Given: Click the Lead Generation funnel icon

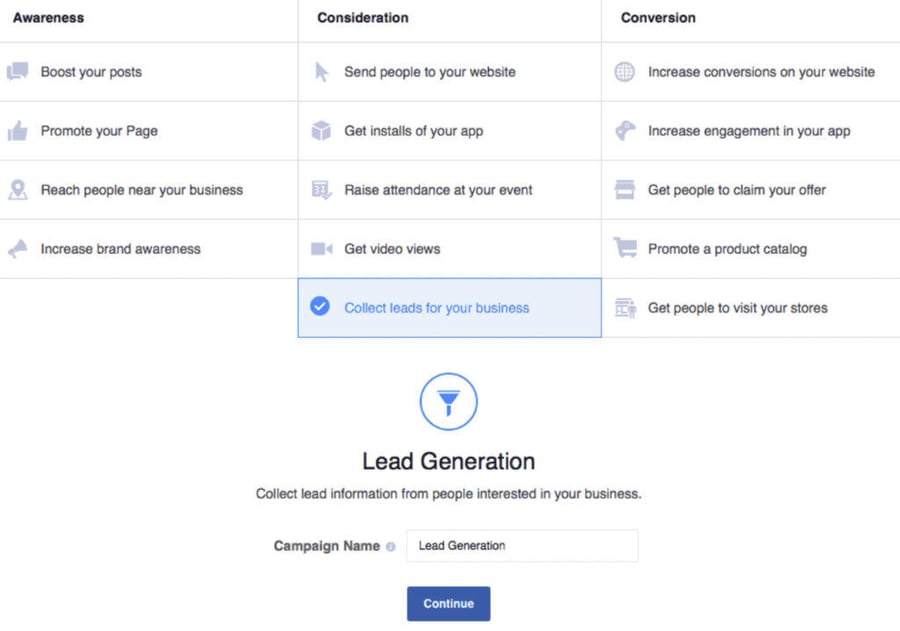Looking at the screenshot, I should click(x=448, y=401).
